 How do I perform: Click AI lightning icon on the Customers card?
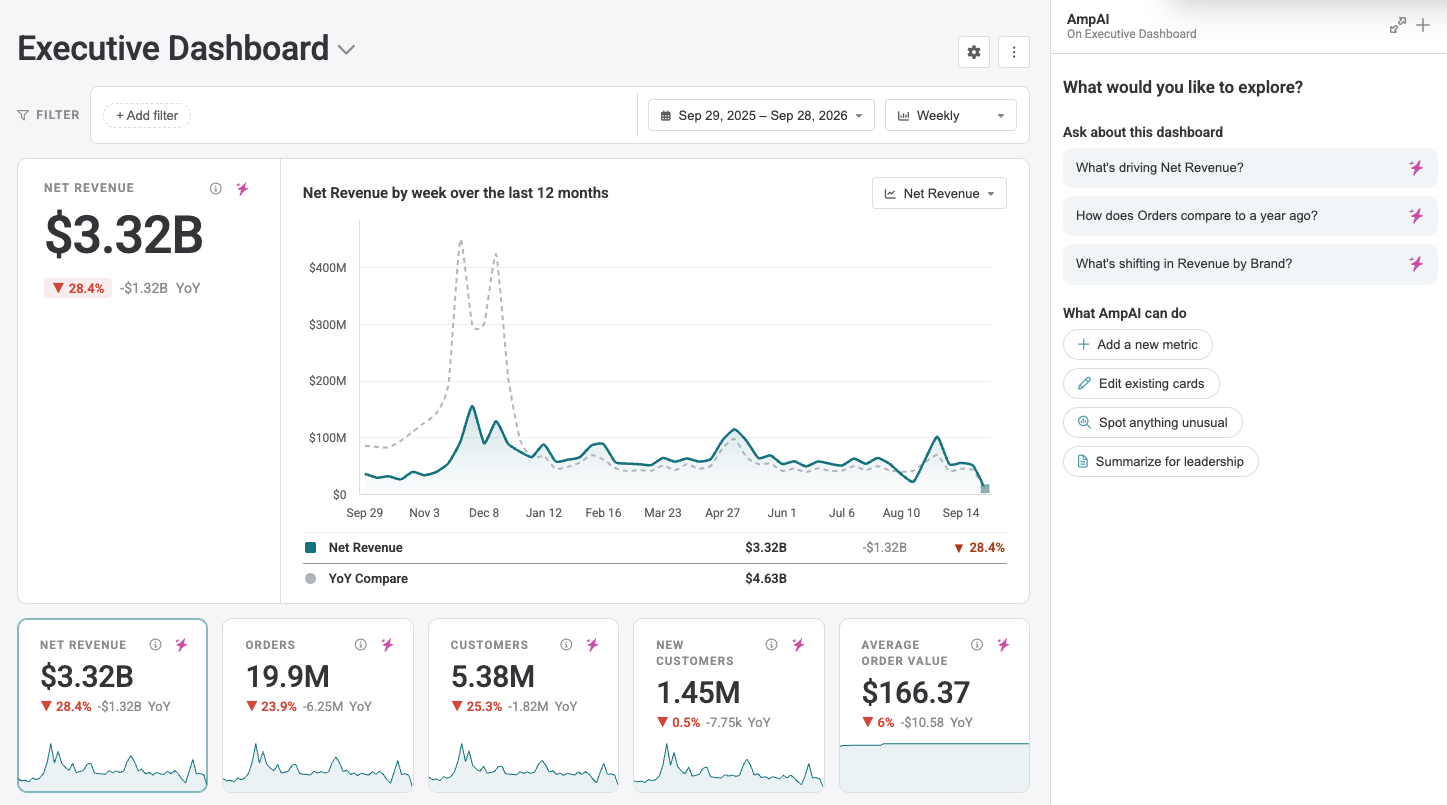click(593, 645)
